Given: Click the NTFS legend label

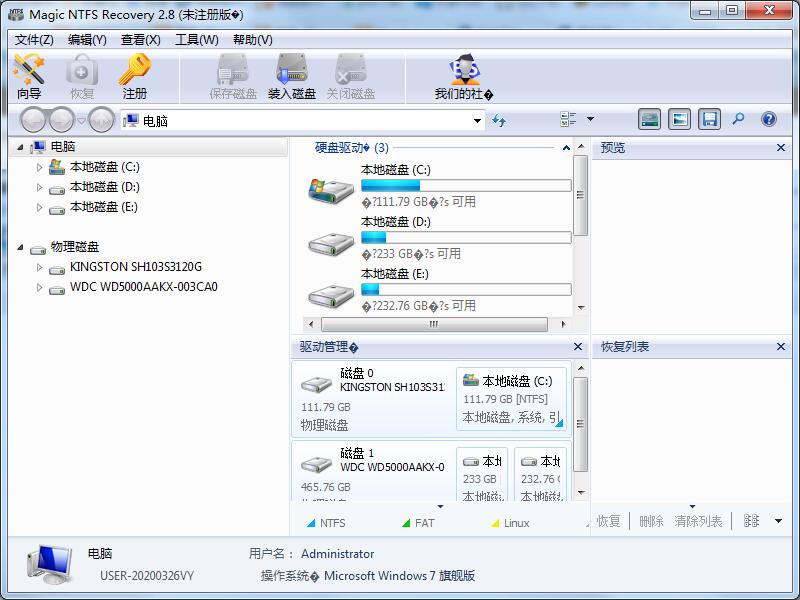Looking at the screenshot, I should coord(333,523).
